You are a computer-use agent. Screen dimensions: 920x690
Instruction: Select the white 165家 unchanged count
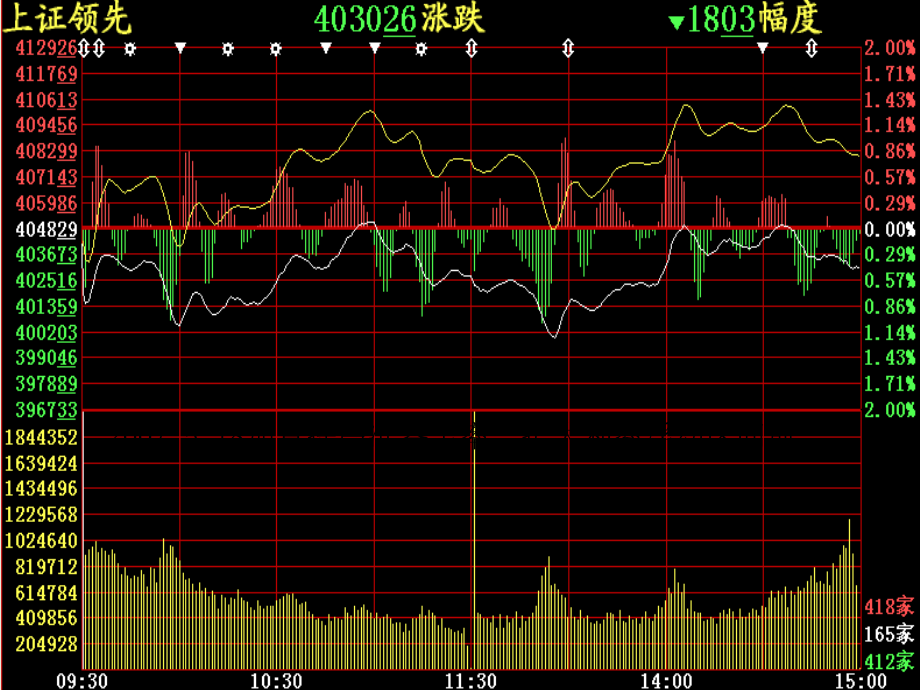coord(889,634)
